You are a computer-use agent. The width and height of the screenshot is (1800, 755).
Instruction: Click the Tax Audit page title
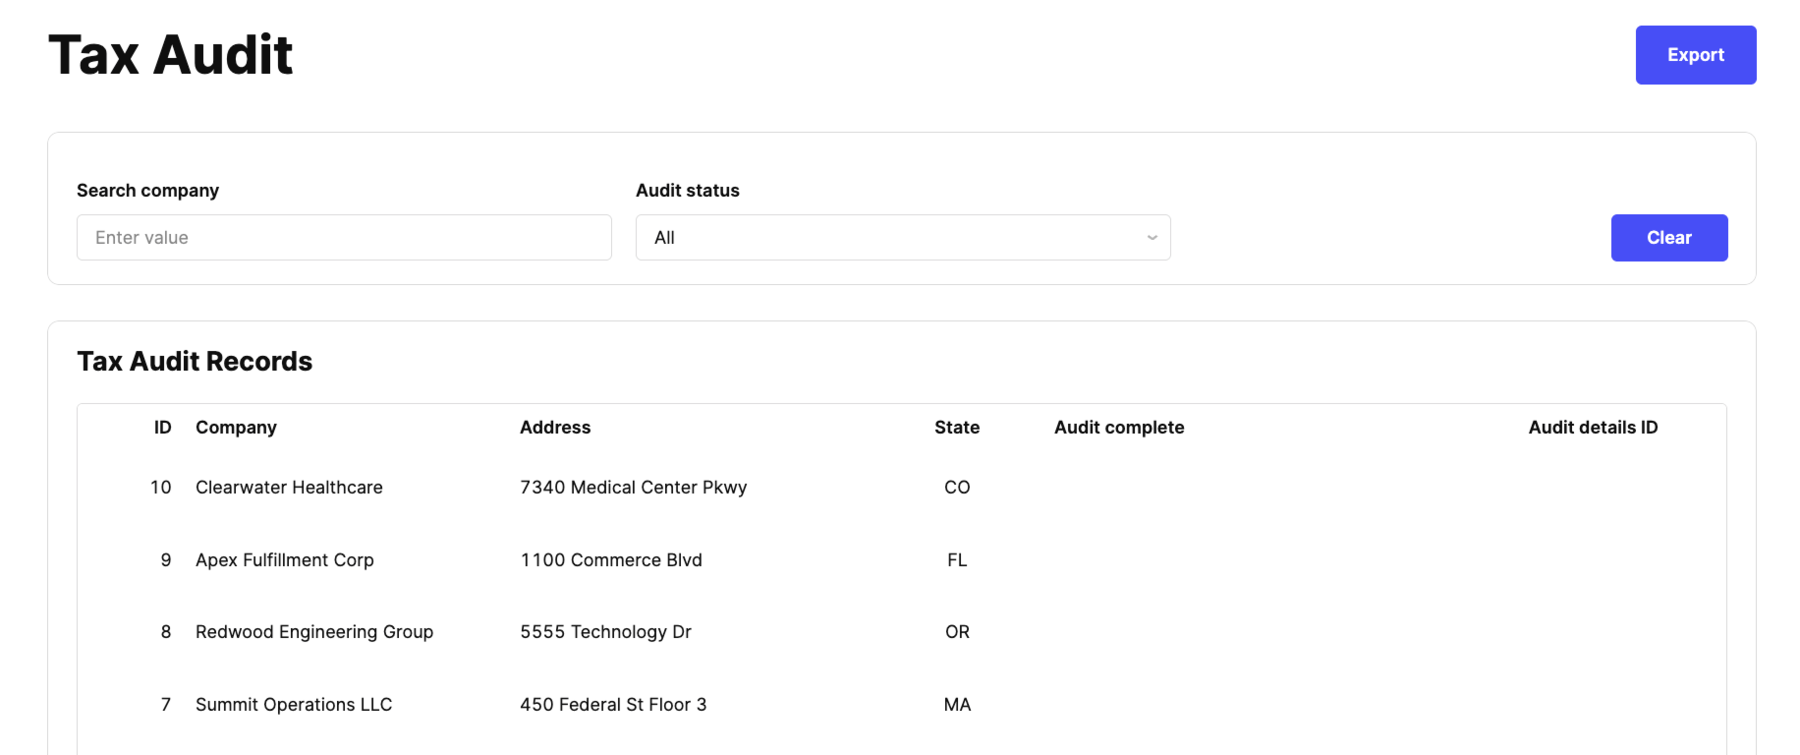[170, 54]
